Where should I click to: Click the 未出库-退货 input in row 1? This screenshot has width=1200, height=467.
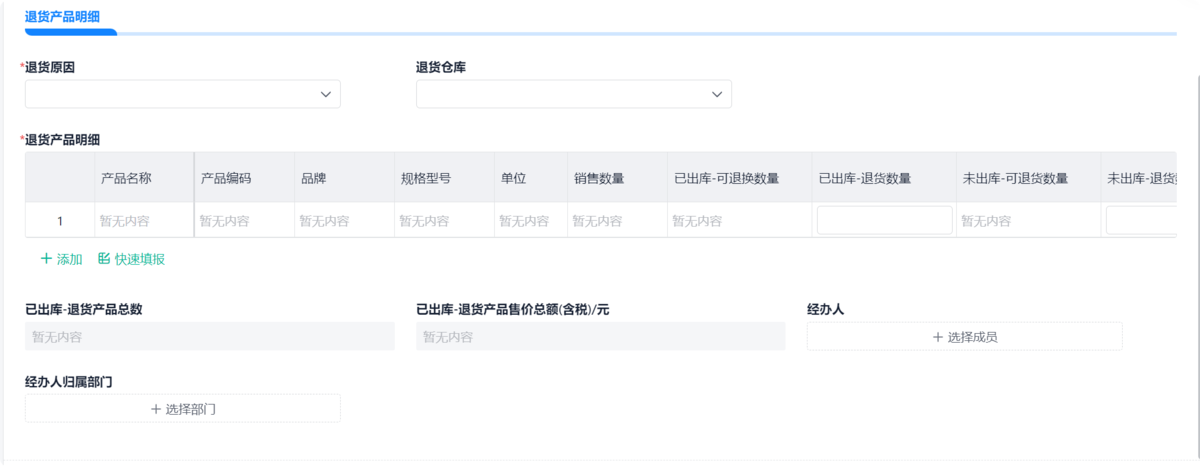1141,221
